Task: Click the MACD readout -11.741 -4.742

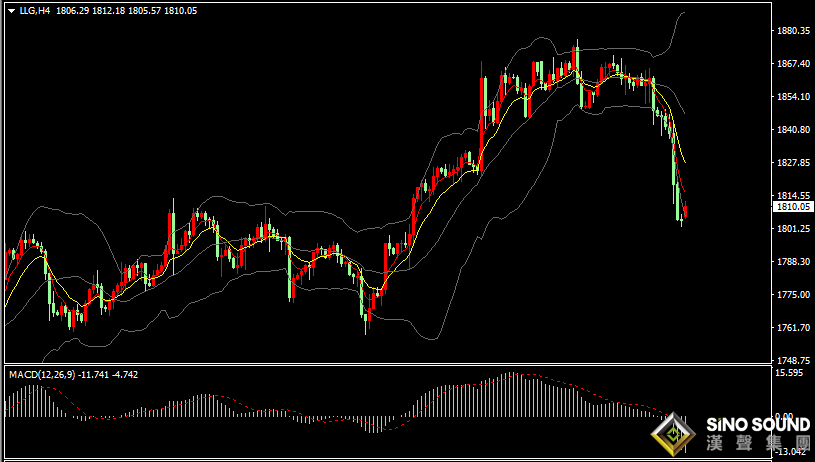Action: coord(109,375)
